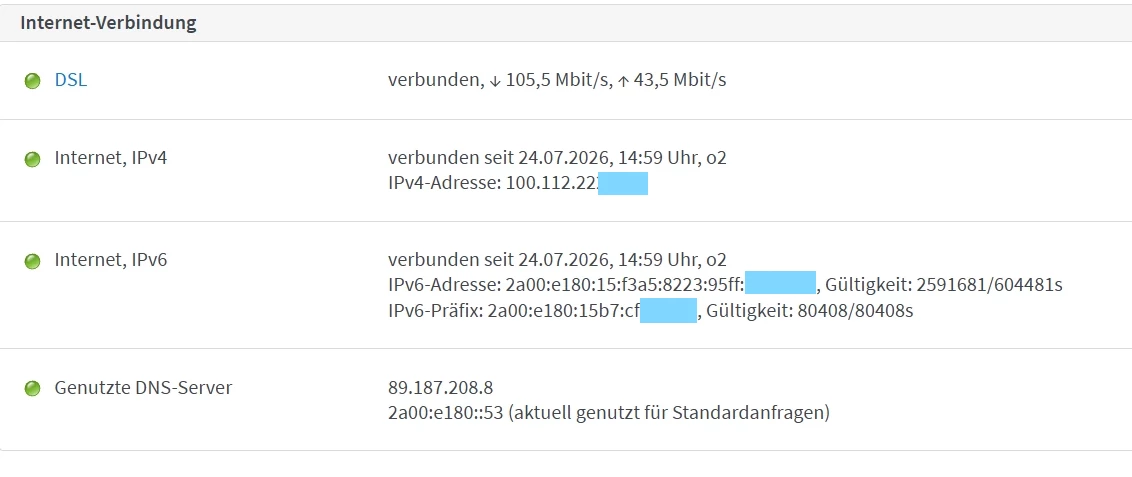Click the Internet, IPv6 label
This screenshot has height=477, width=1132.
pyautogui.click(x=110, y=260)
